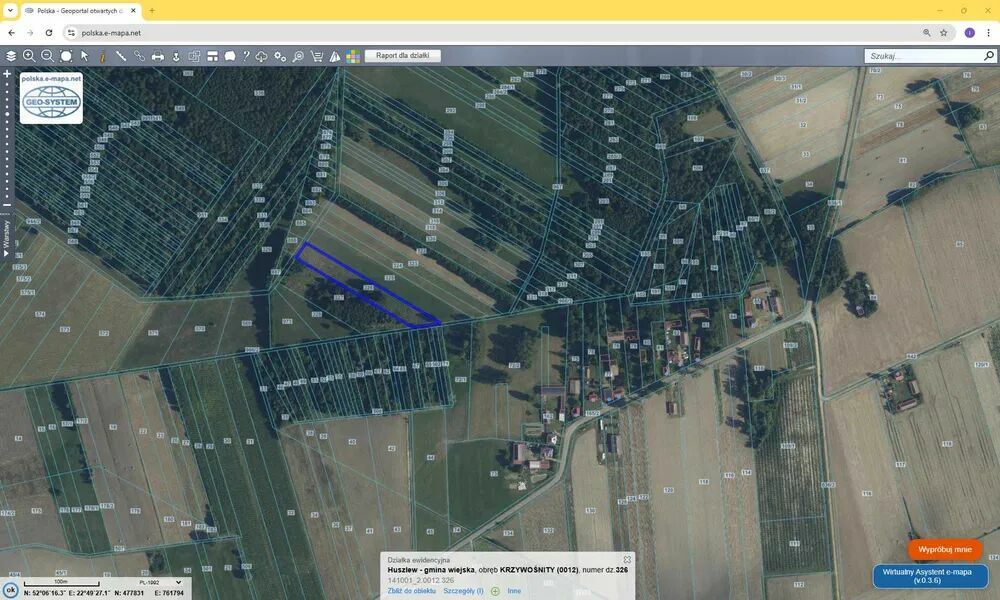Close the Działka ewidencyjna info popup
1000x600 pixels.
coord(627,560)
